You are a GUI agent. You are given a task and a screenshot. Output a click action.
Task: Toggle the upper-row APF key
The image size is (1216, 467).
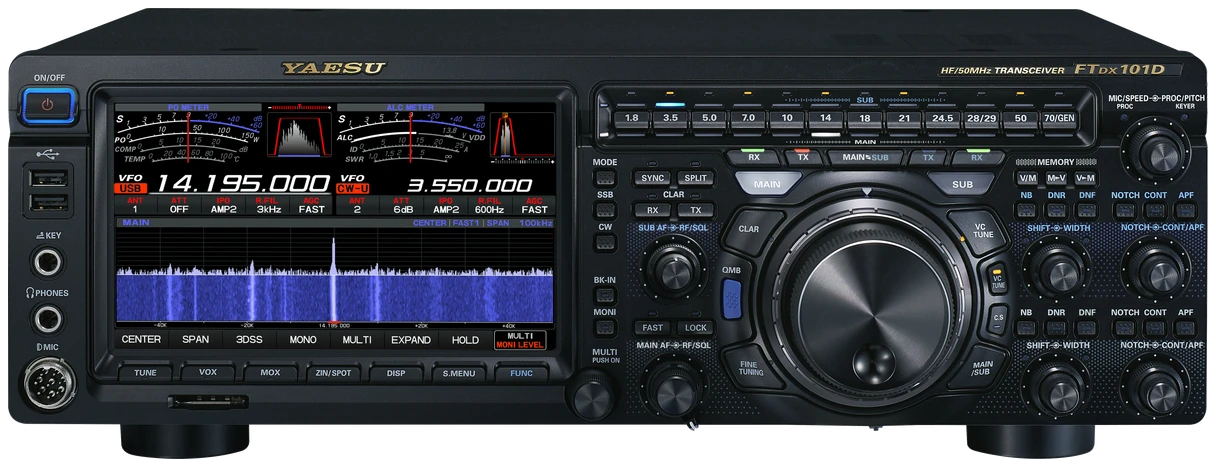pyautogui.click(x=1186, y=210)
